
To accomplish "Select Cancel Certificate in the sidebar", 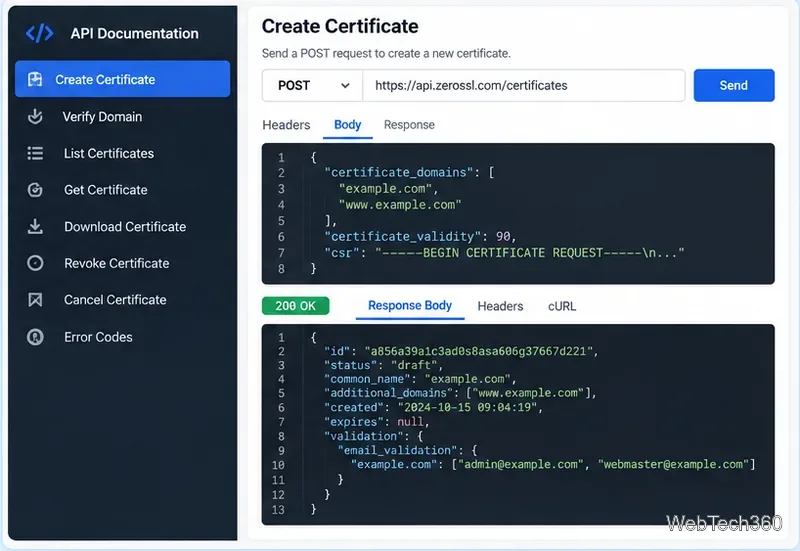I will point(115,299).
